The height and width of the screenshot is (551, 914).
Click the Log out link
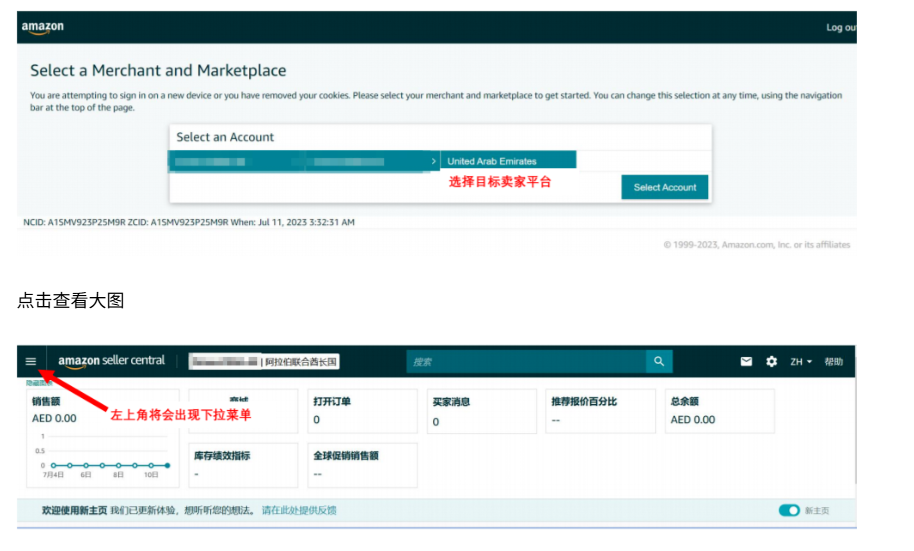click(x=840, y=28)
